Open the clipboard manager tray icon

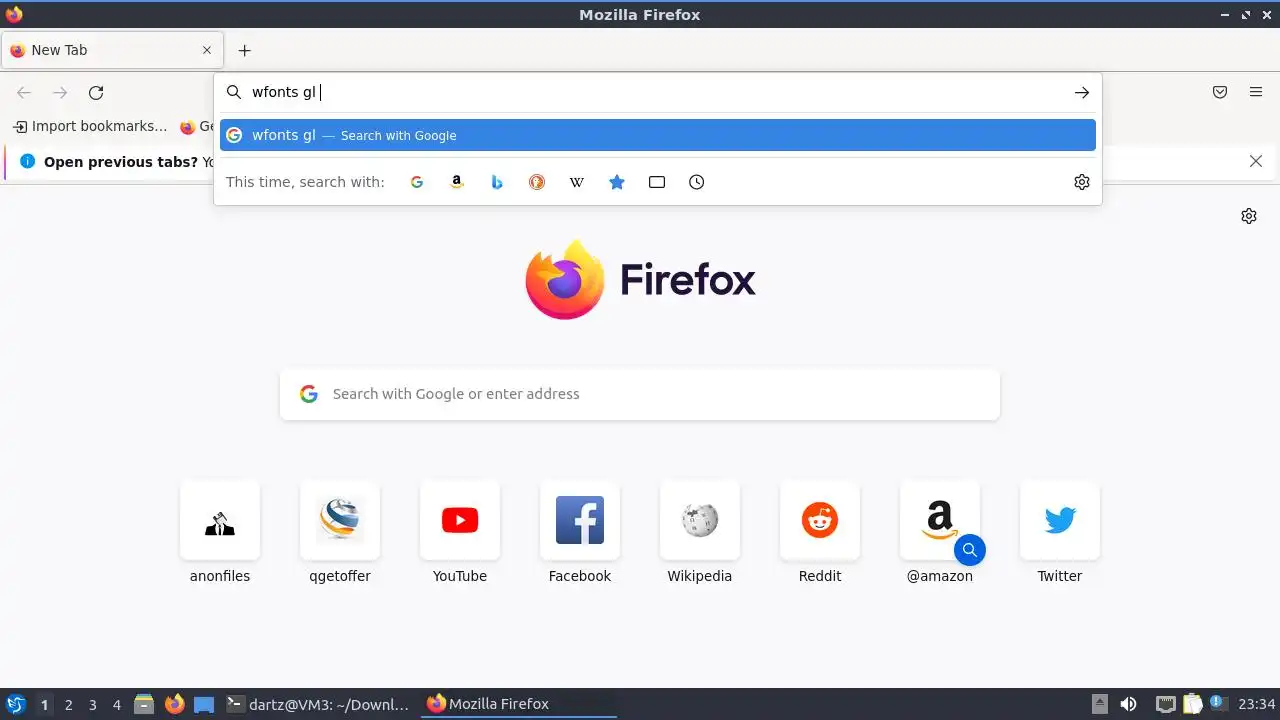click(x=1192, y=704)
